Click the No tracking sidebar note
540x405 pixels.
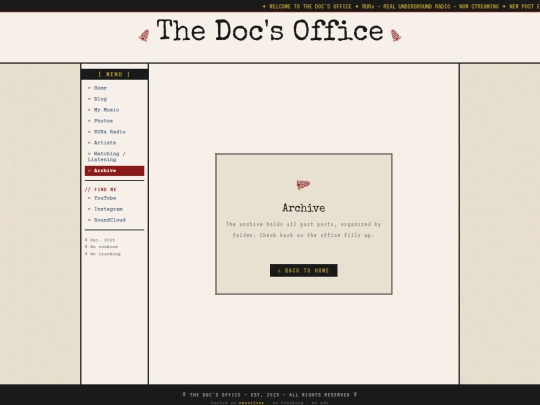tap(103, 254)
